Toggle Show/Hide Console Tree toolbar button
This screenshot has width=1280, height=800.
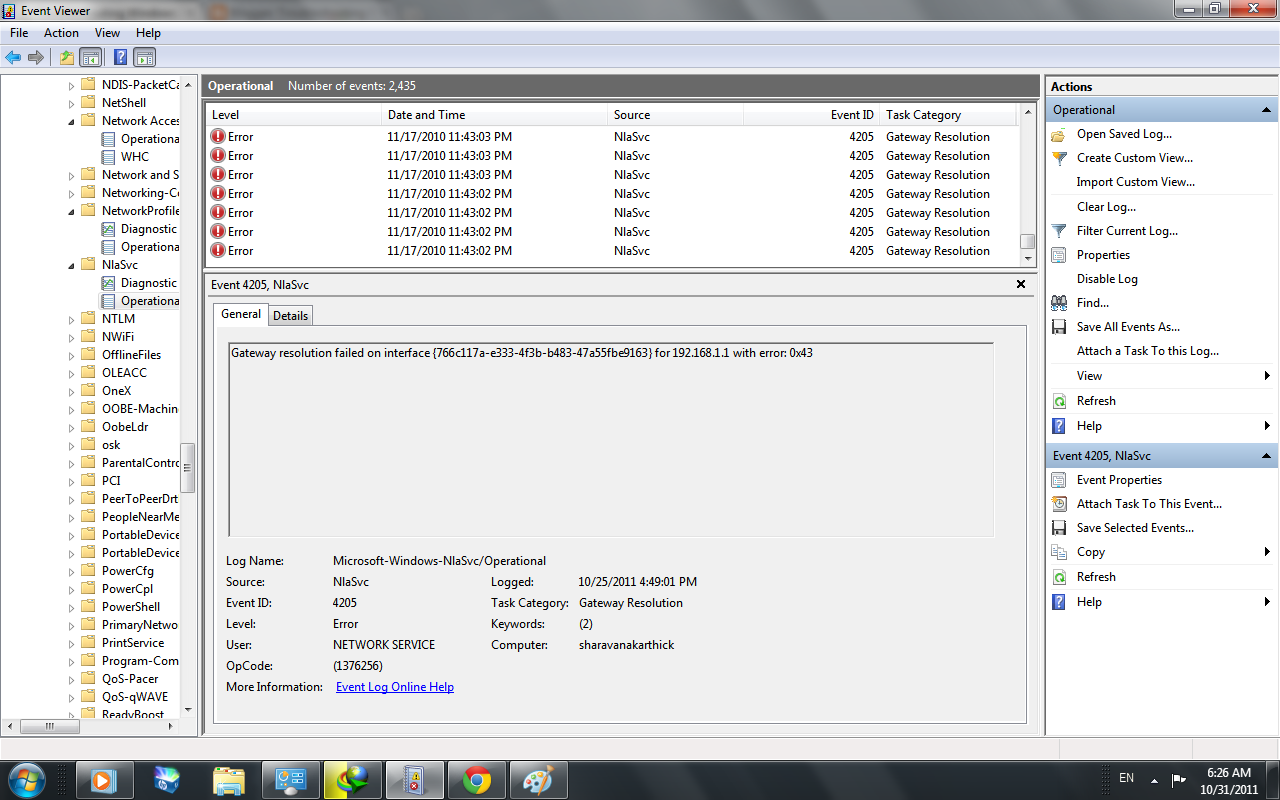[x=90, y=57]
